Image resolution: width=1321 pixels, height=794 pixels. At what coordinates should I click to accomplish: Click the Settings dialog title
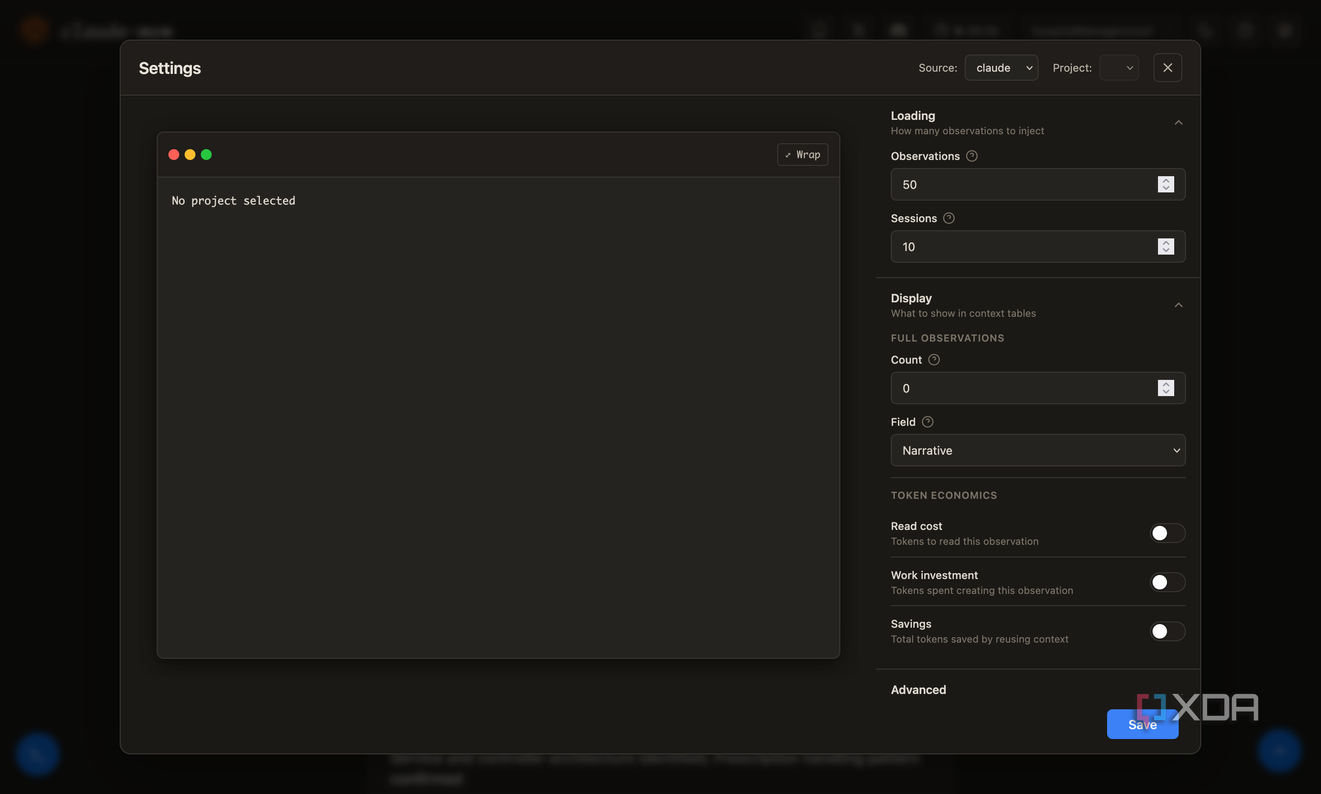170,68
